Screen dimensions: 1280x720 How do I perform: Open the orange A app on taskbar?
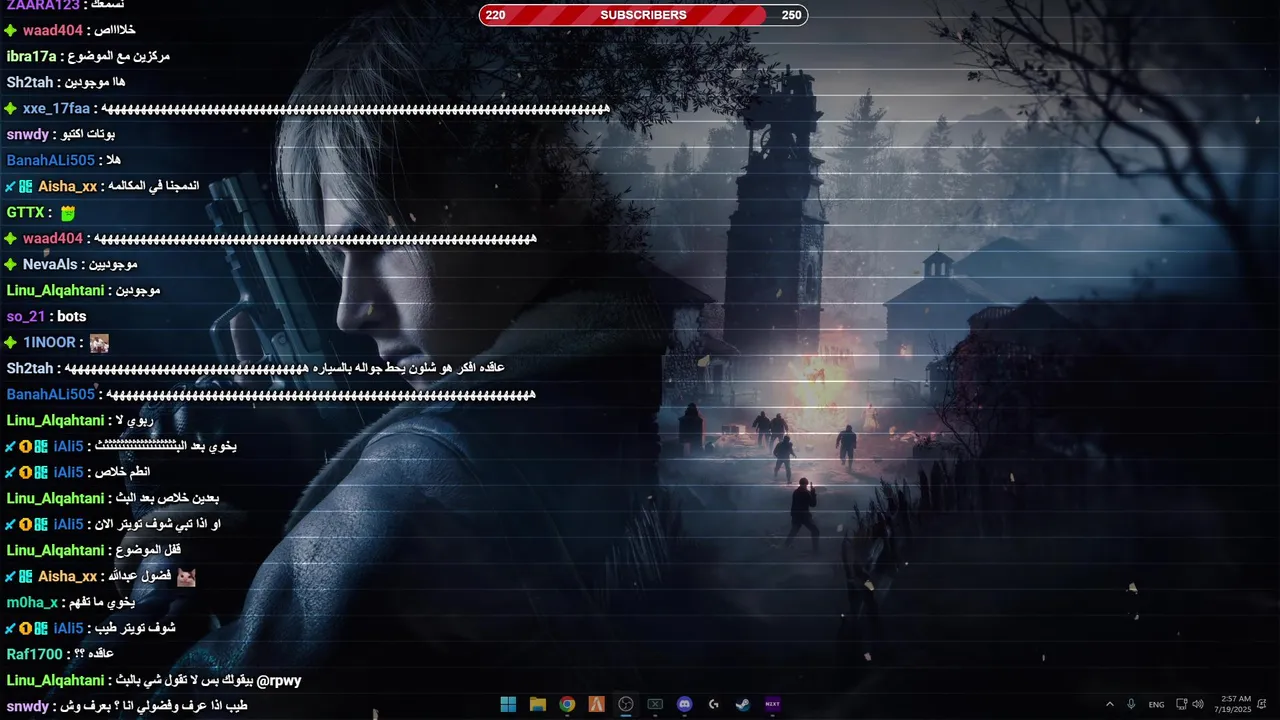point(596,704)
